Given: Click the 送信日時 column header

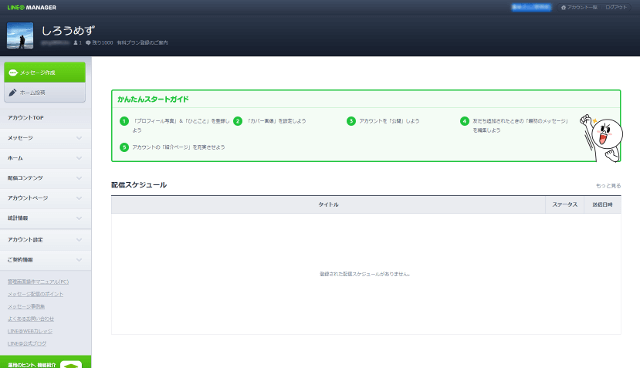Looking at the screenshot, I should point(602,205).
